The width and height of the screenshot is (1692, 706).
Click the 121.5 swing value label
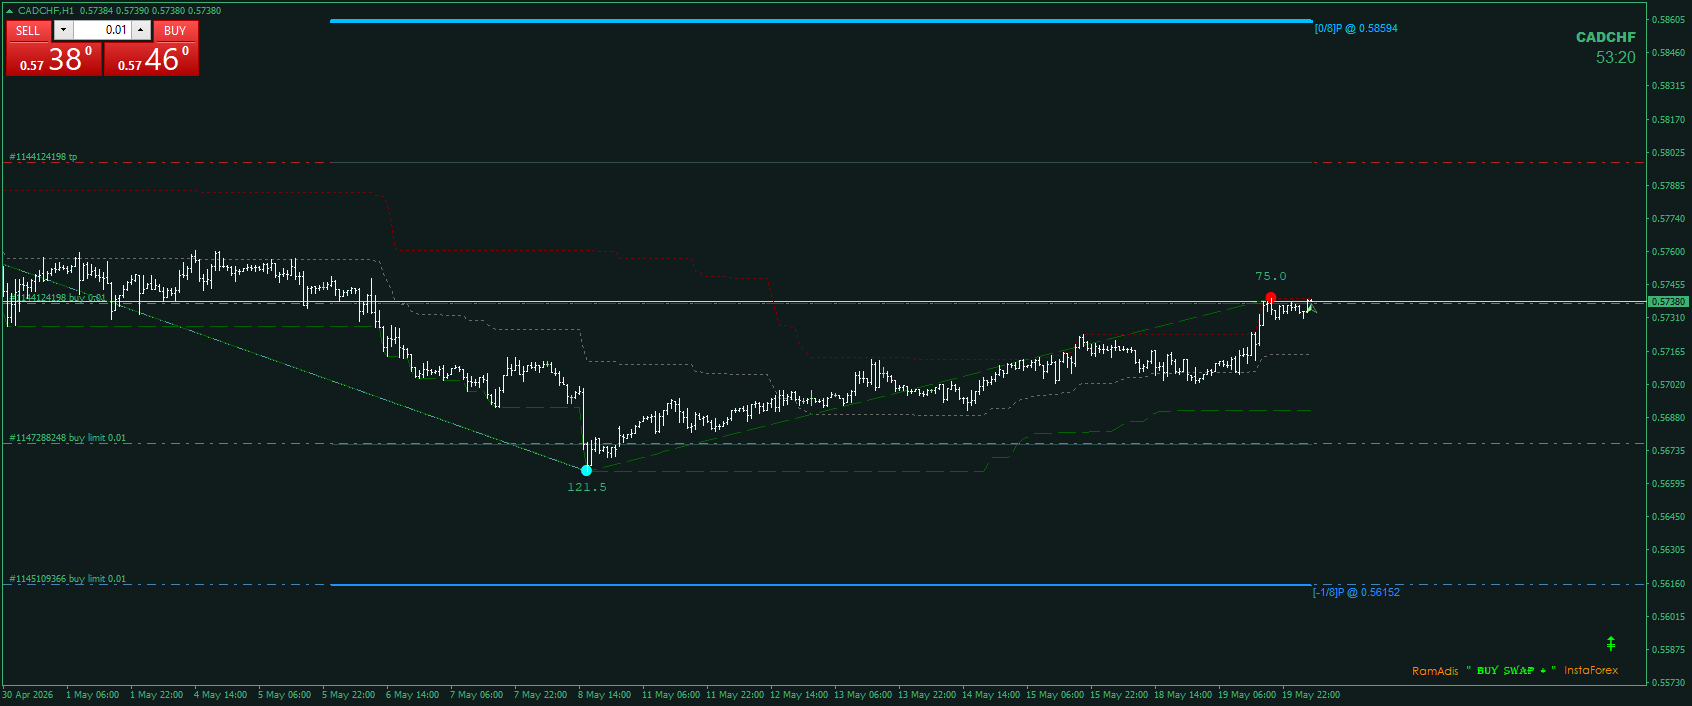point(587,487)
